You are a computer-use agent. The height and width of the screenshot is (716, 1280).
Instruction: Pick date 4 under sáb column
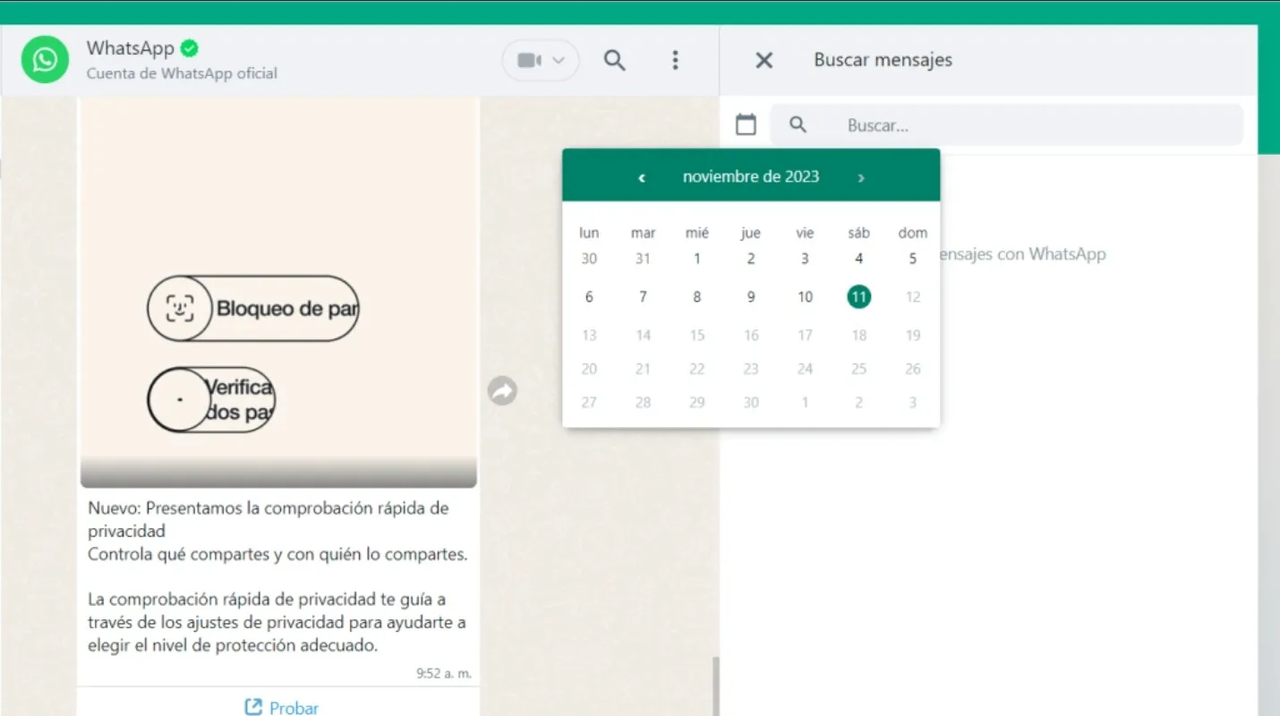pyautogui.click(x=859, y=258)
